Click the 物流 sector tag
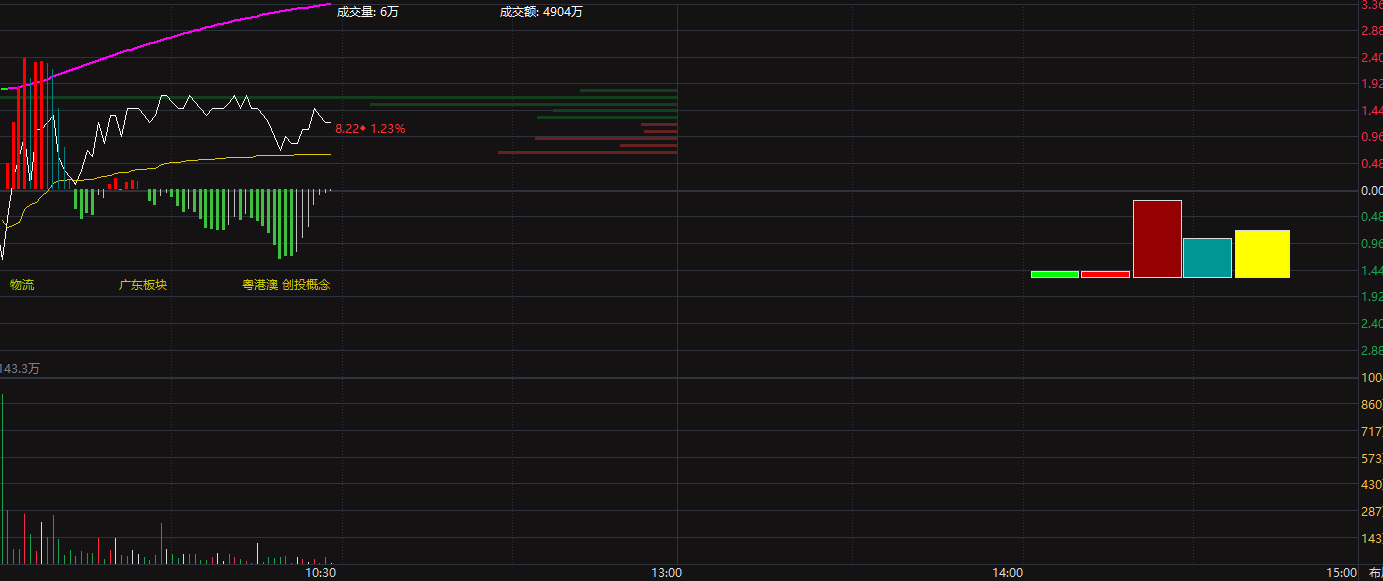This screenshot has width=1383, height=581. (x=22, y=285)
